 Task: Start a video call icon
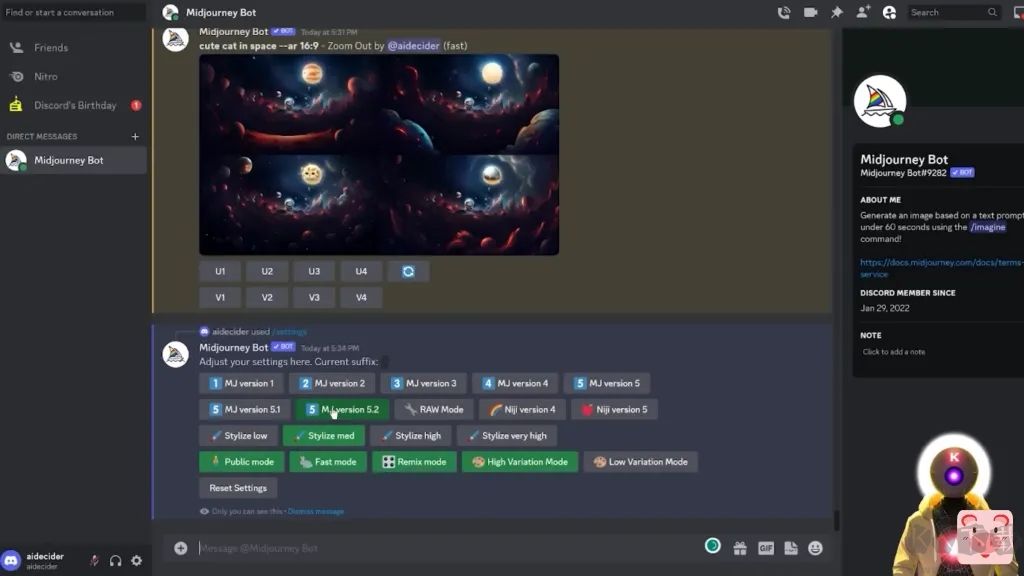810,12
